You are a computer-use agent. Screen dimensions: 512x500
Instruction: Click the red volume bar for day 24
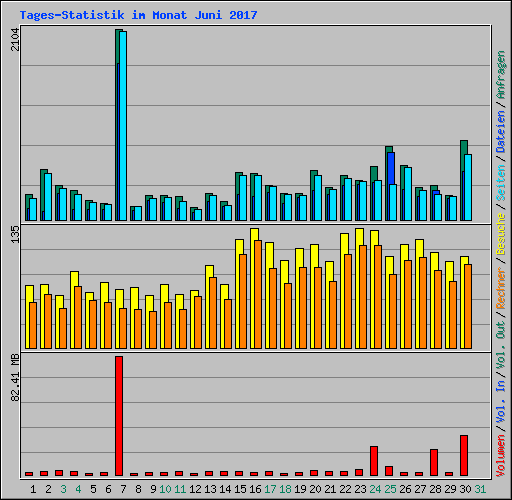pyautogui.click(x=374, y=461)
